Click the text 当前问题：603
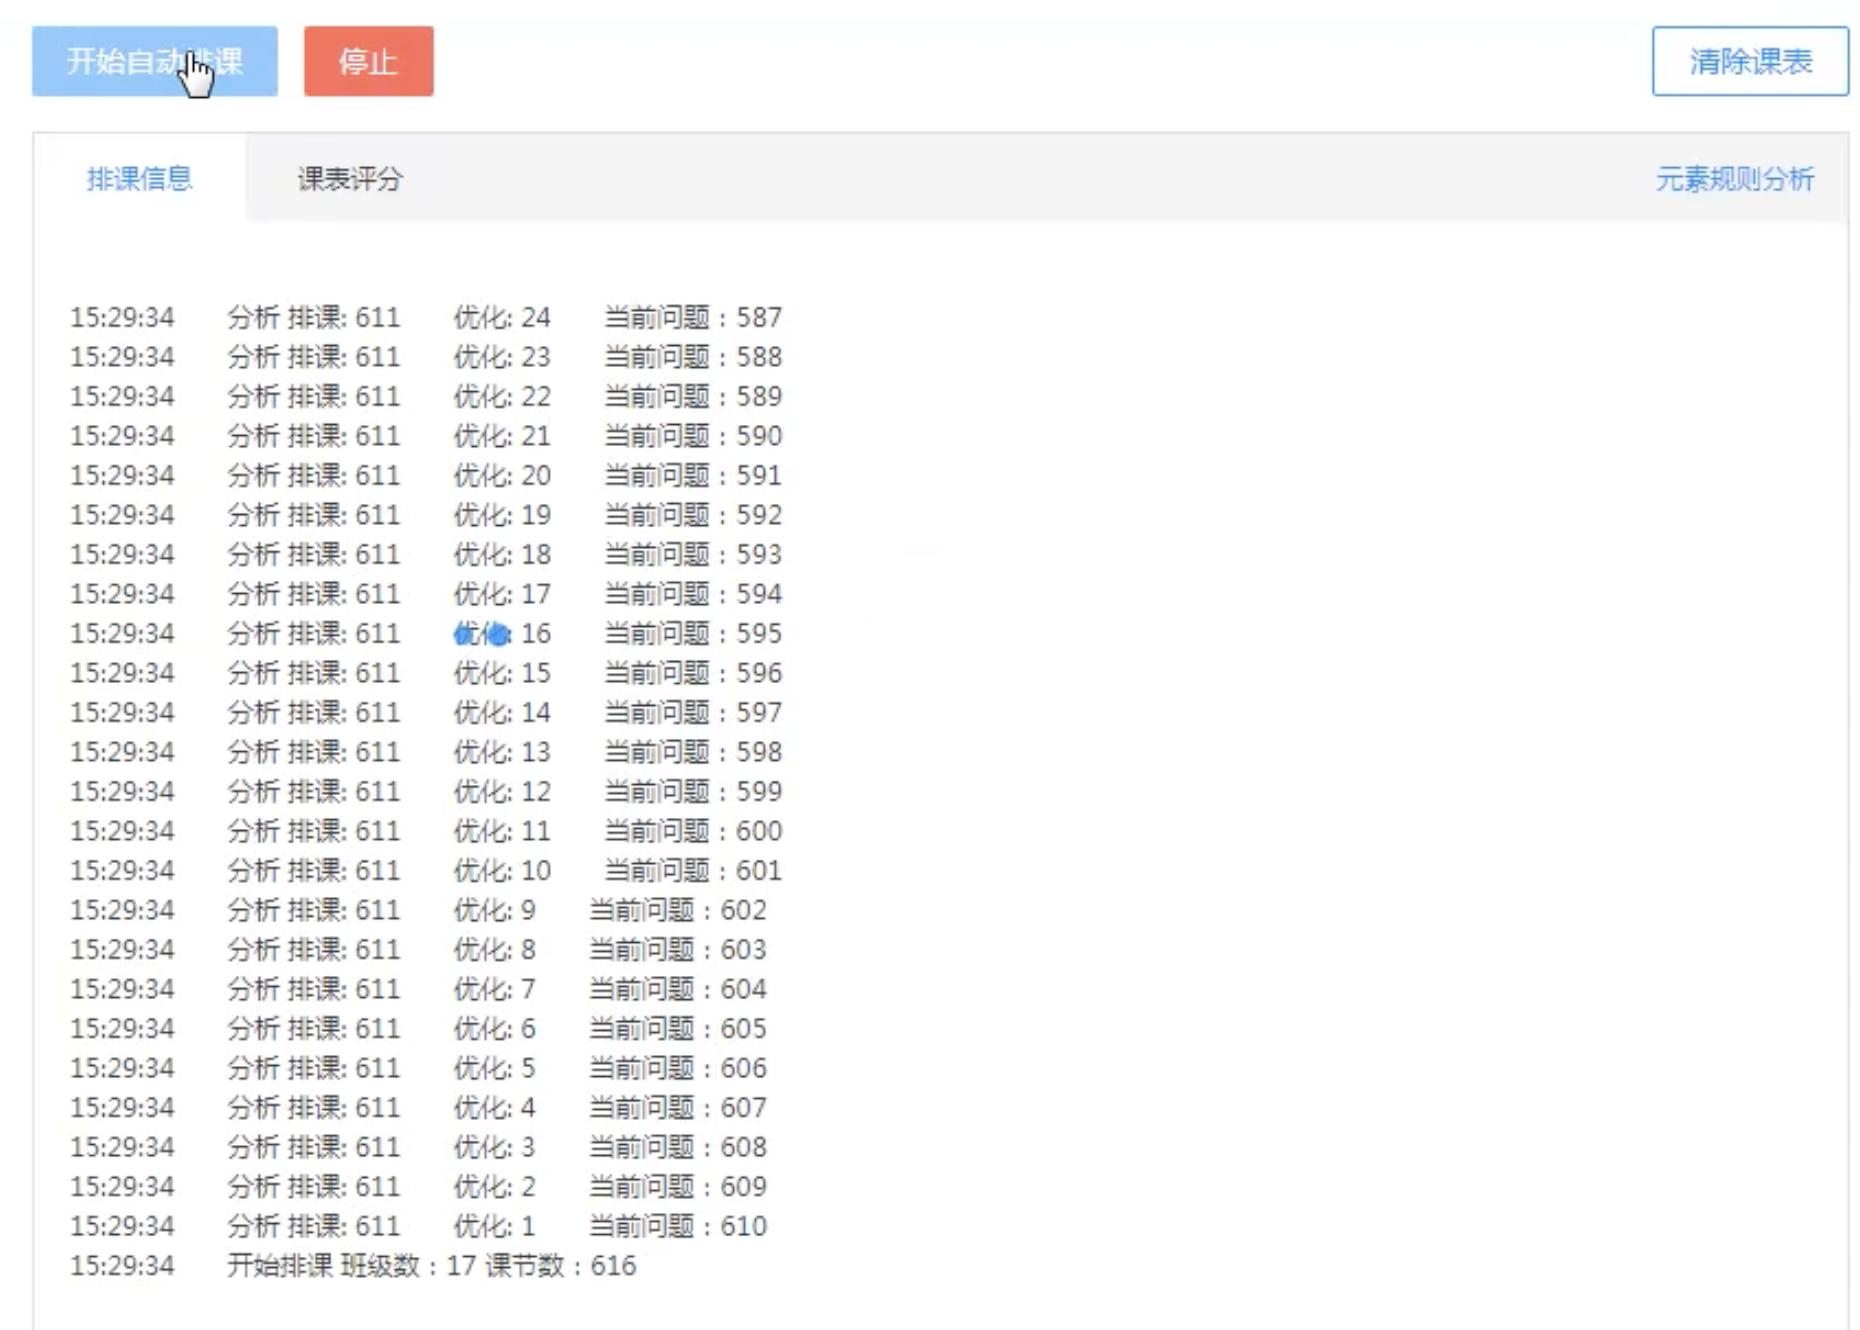The image size is (1860, 1330). [678, 949]
